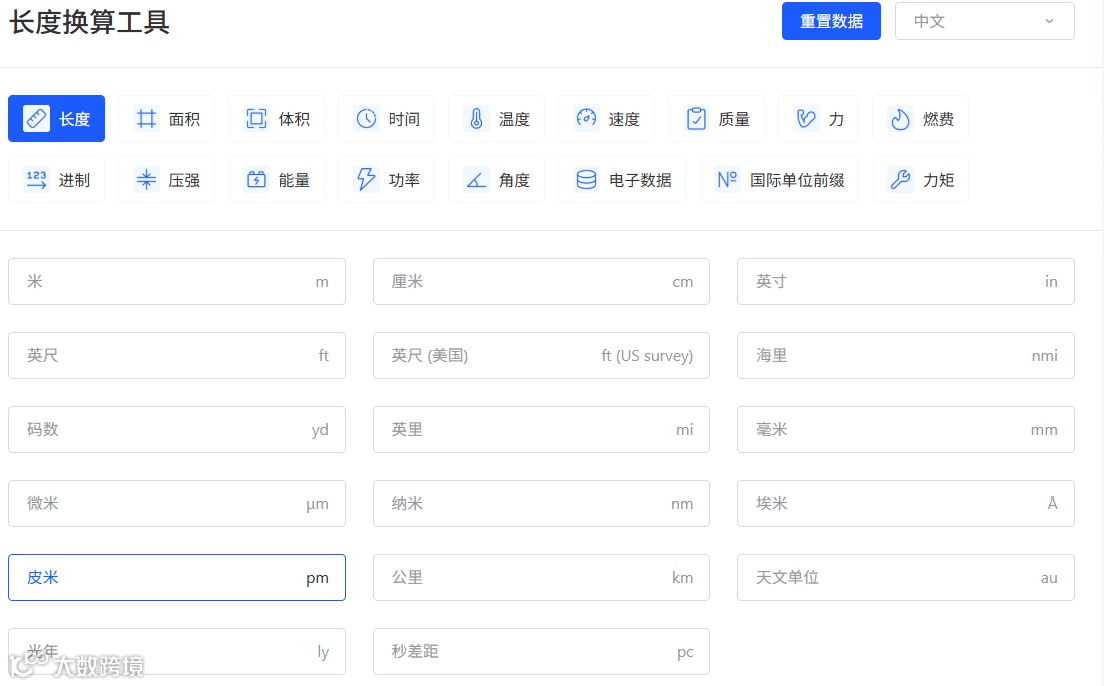1104x686 pixels.
Task: Switch to the 国际单位前缀 tab label
Action: click(x=797, y=180)
